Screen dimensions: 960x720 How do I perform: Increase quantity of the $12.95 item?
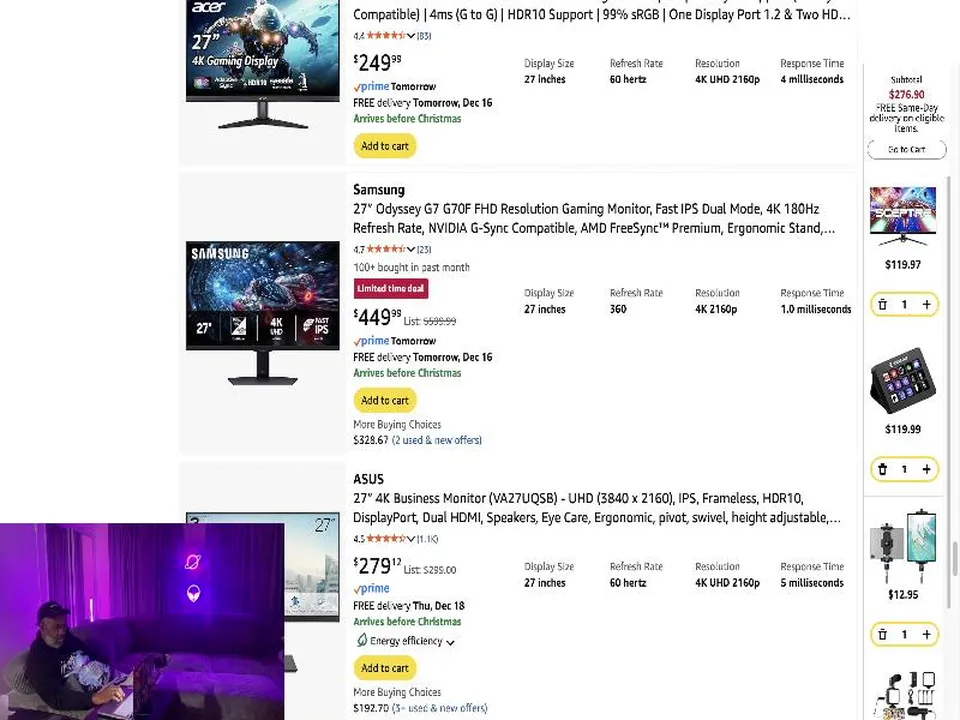click(926, 634)
